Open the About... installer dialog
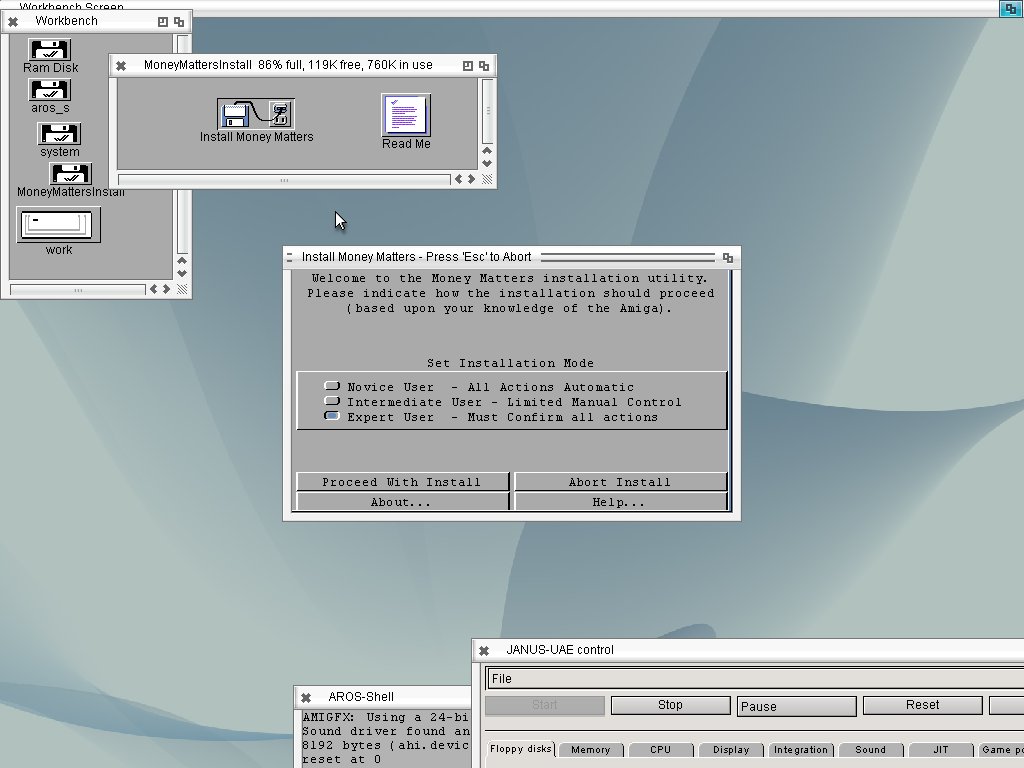The height and width of the screenshot is (768, 1024). pos(402,502)
